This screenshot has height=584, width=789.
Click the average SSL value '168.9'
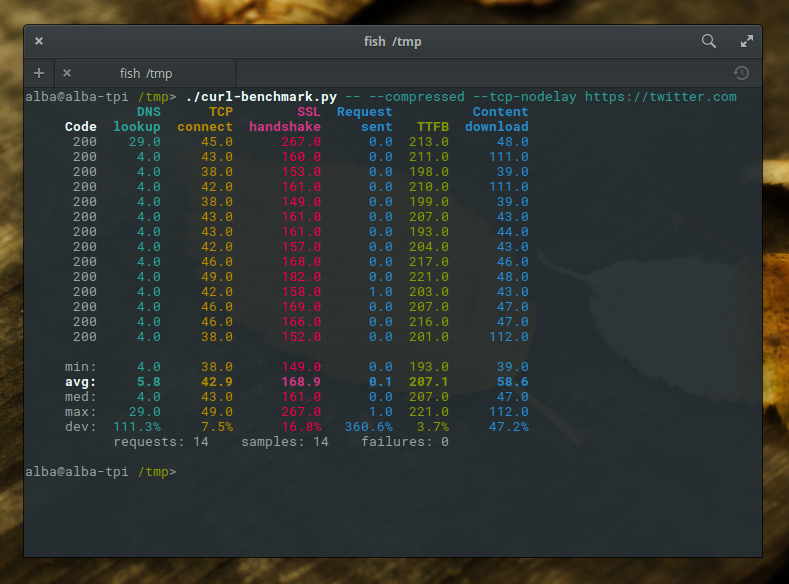pyautogui.click(x=301, y=382)
